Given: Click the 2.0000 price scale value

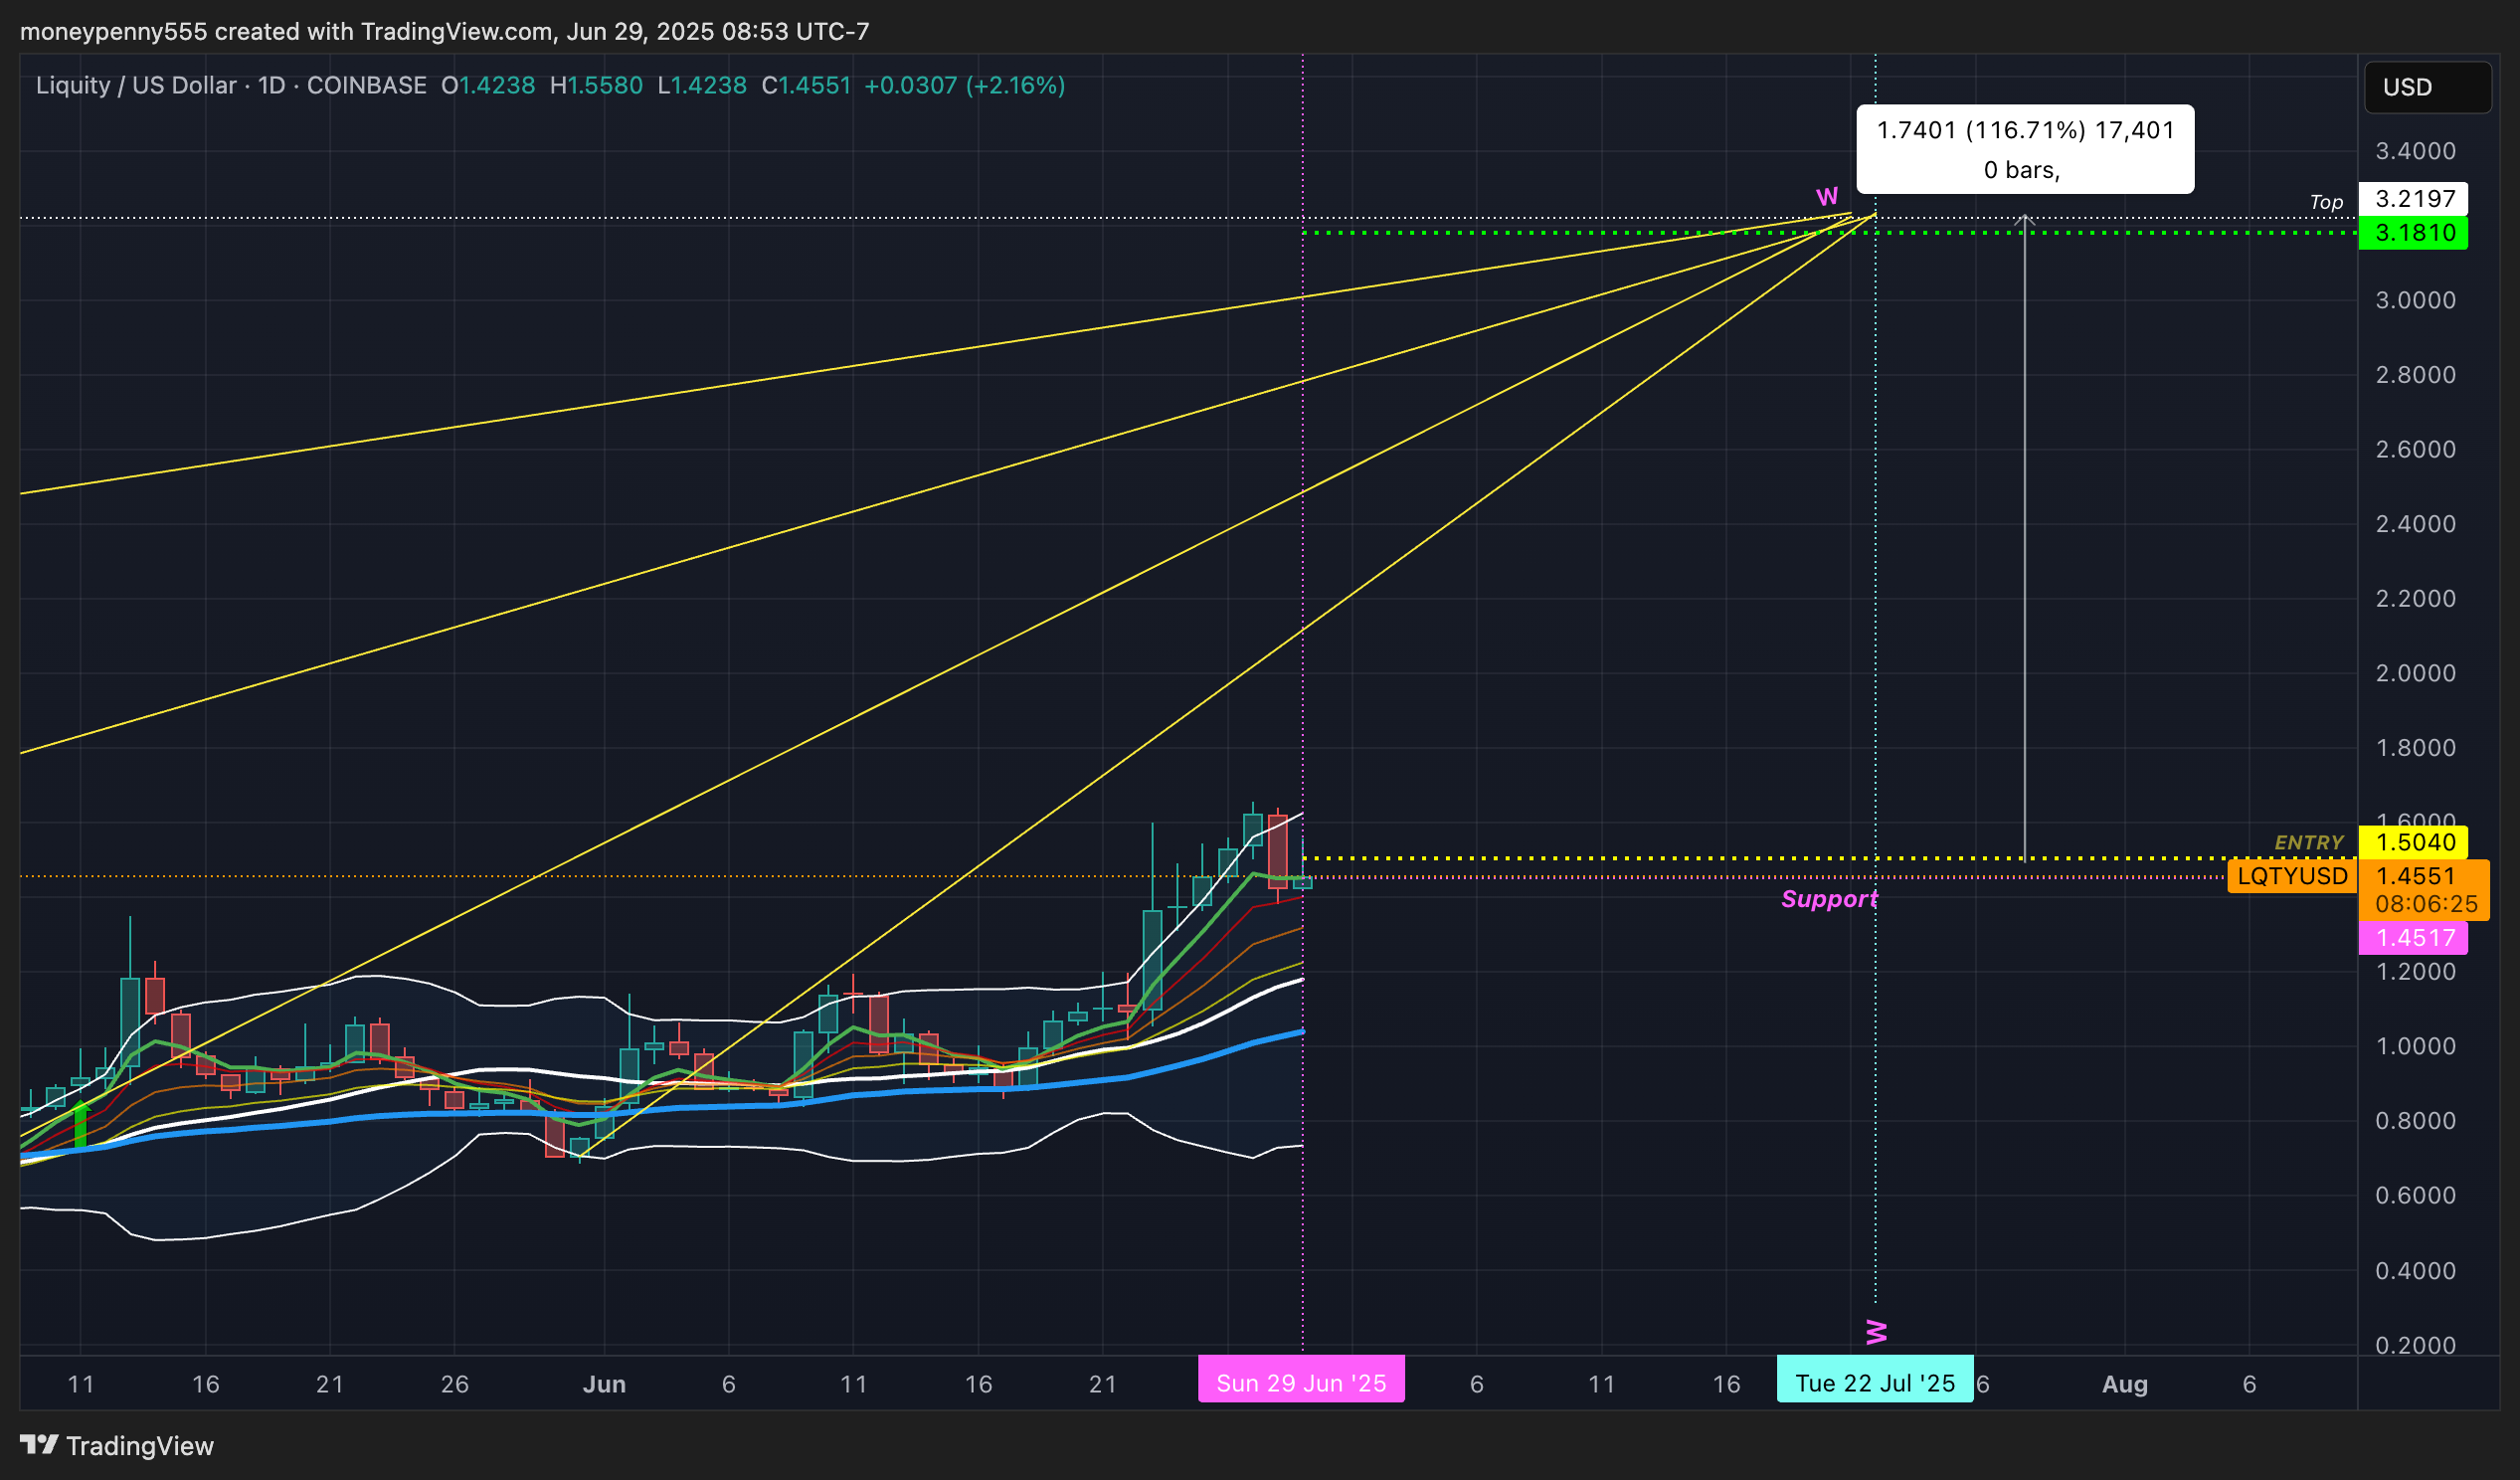Looking at the screenshot, I should (x=2415, y=673).
